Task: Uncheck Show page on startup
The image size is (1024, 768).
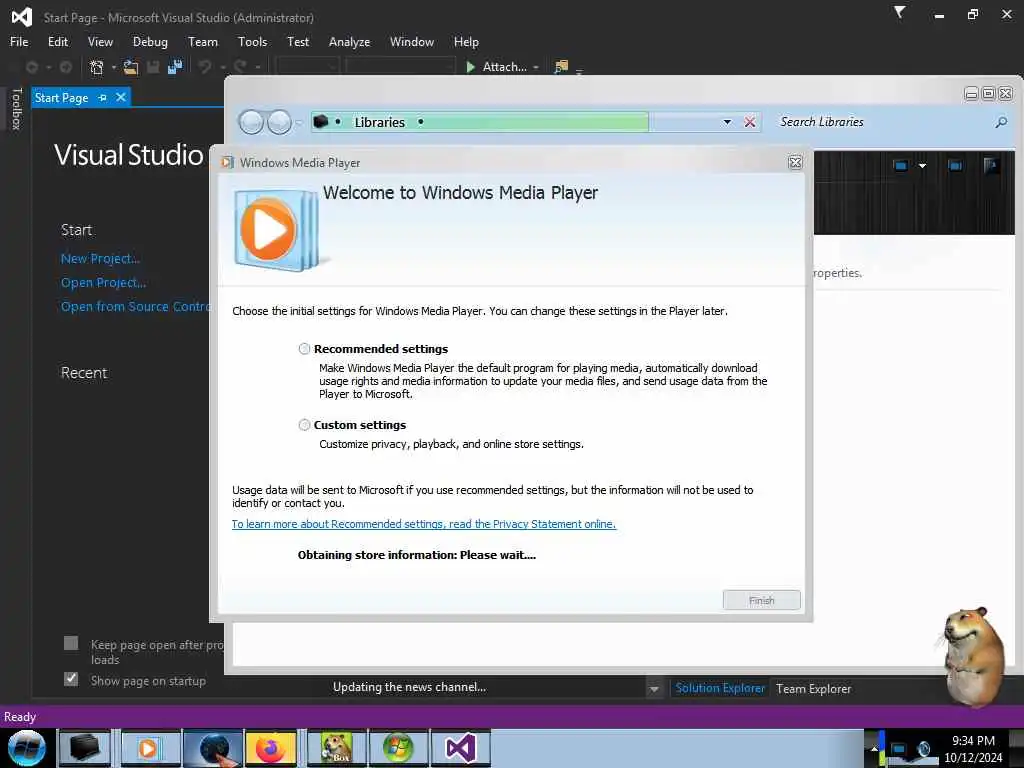Action: coord(71,679)
